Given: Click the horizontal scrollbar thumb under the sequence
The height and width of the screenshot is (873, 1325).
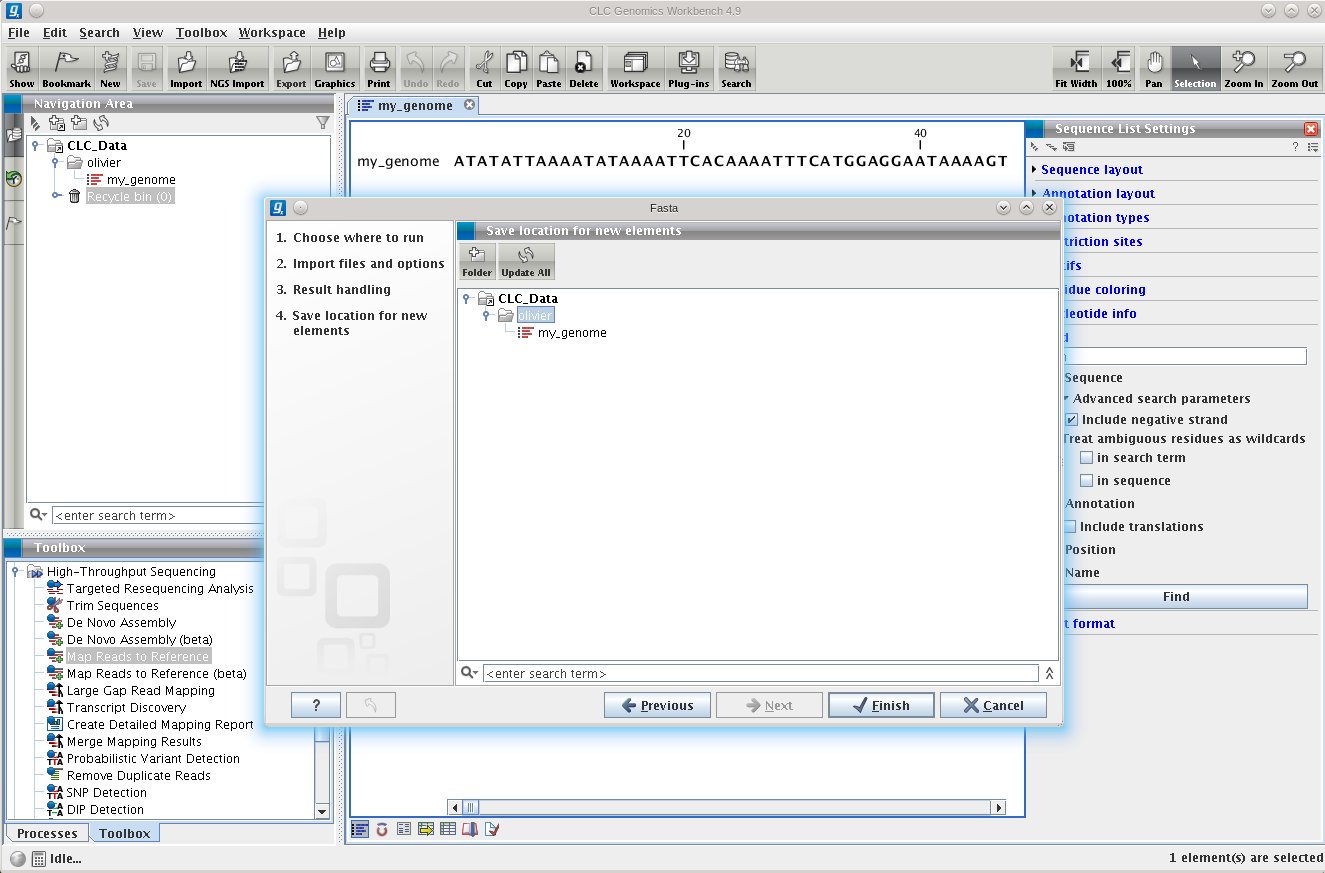Looking at the screenshot, I should click(x=470, y=807).
